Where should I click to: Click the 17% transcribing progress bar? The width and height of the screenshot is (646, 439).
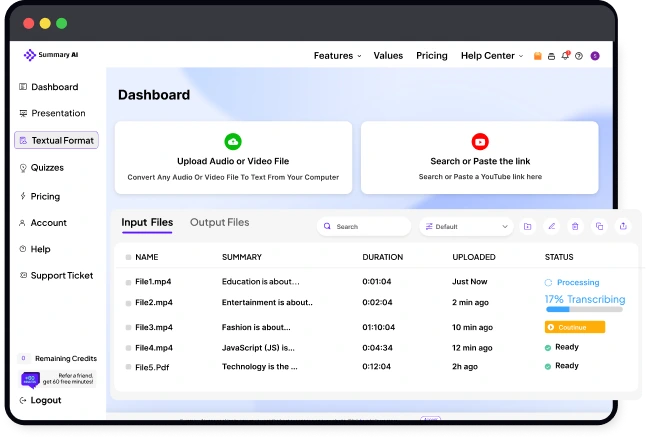pyautogui.click(x=583, y=309)
